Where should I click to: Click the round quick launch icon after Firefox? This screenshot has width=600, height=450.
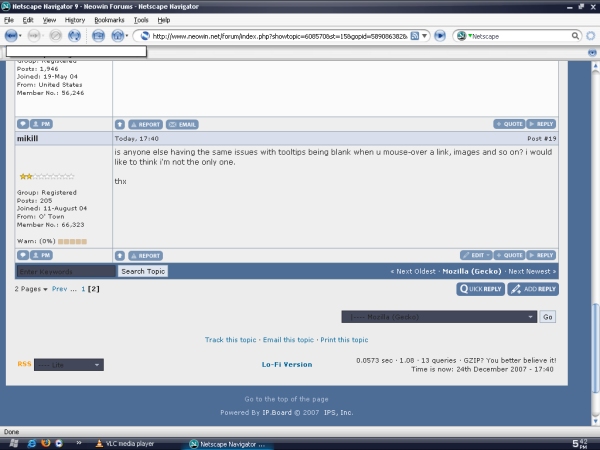[59, 443]
